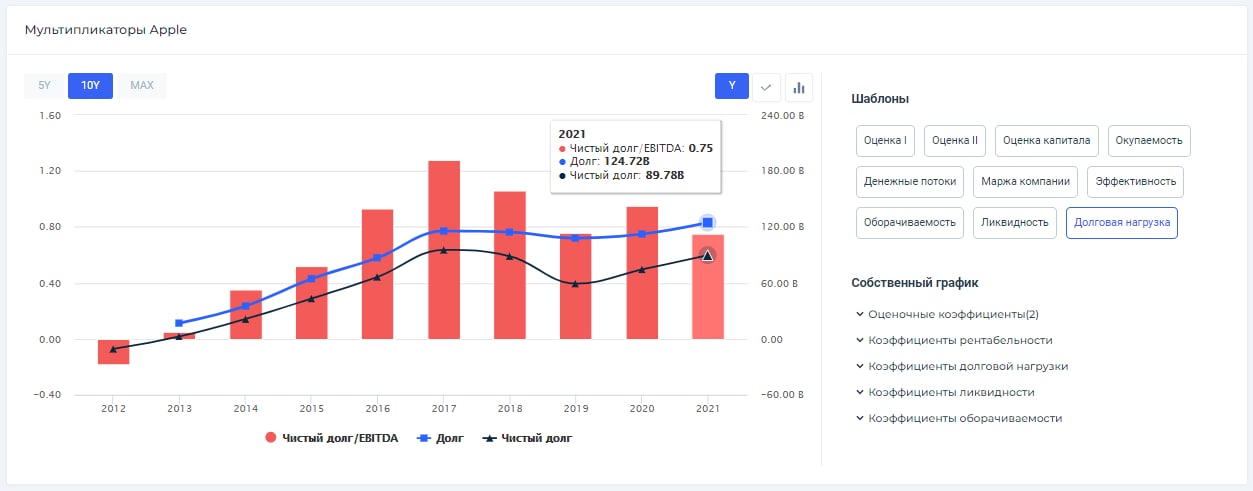Click the 2021 Долг blue data point
This screenshot has width=1253, height=491.
(708, 222)
